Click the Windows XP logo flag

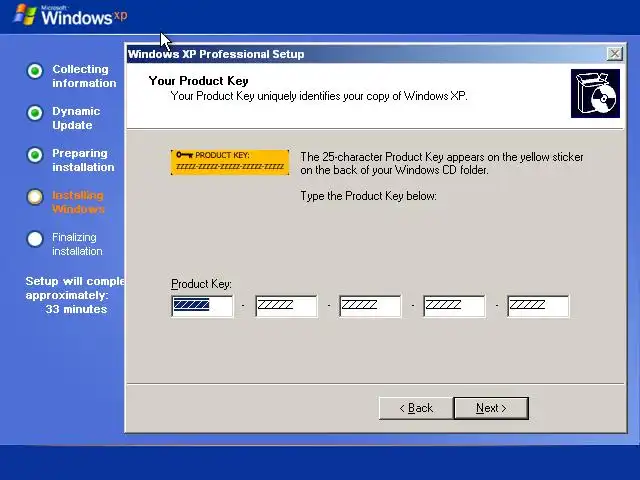tap(25, 15)
